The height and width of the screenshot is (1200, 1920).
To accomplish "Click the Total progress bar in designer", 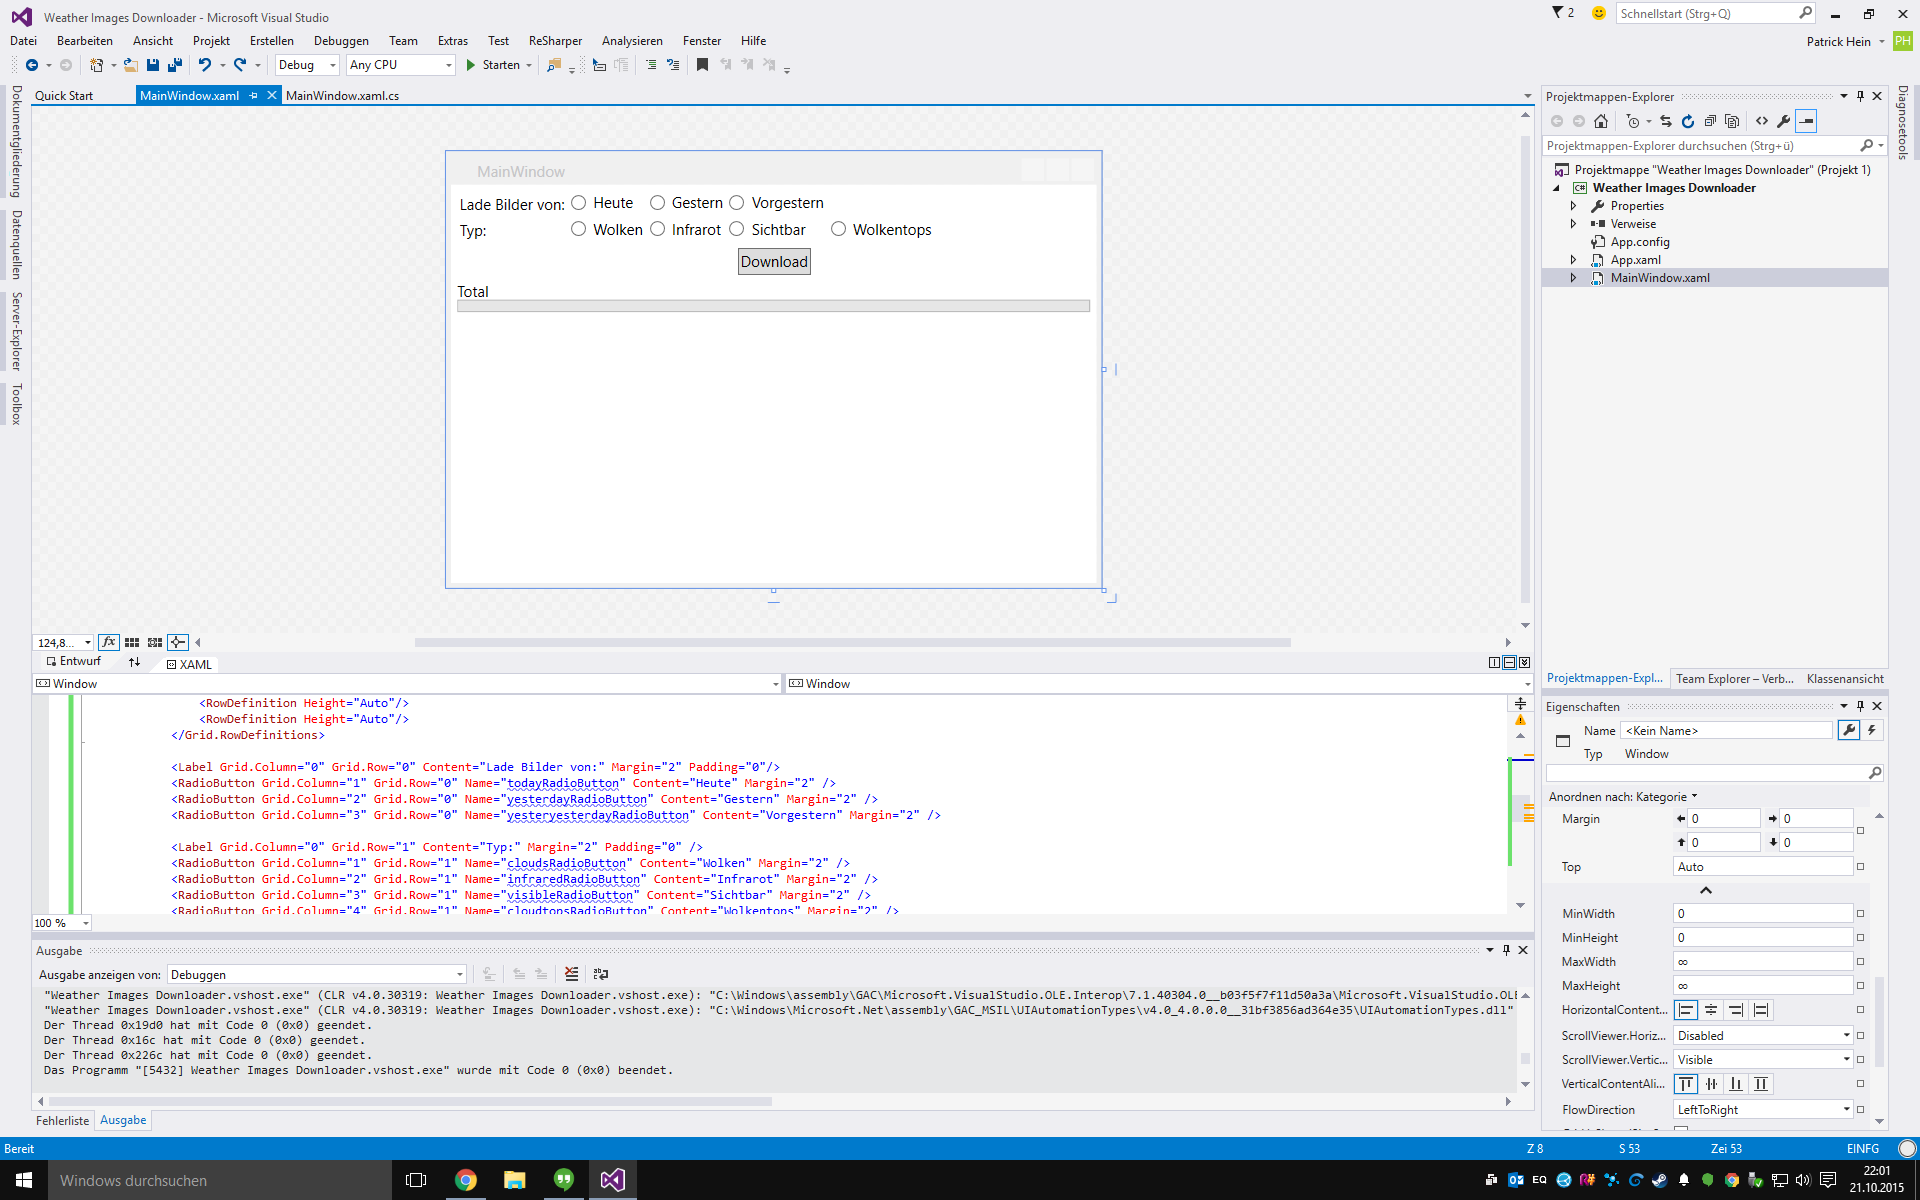I will point(773,306).
